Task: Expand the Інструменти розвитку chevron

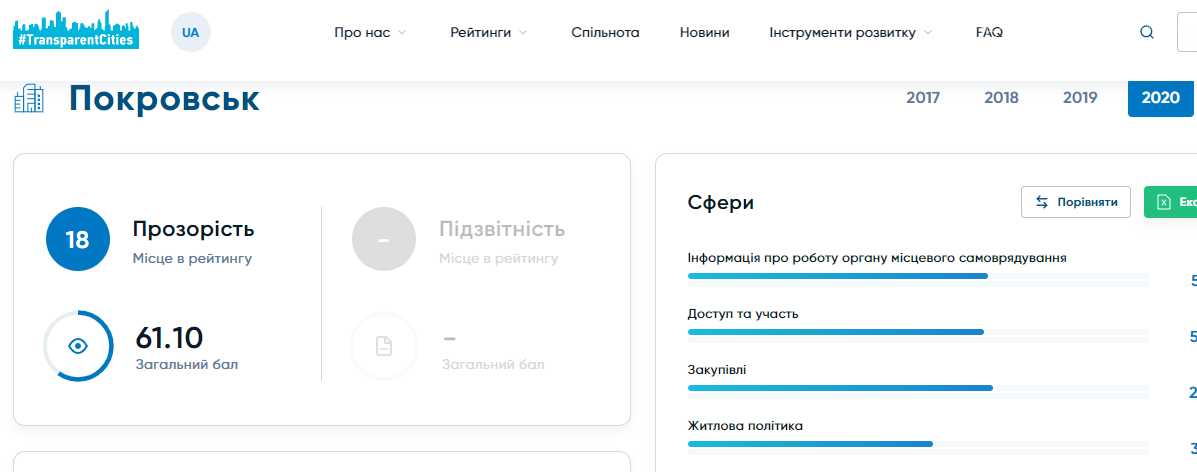Action: point(928,33)
